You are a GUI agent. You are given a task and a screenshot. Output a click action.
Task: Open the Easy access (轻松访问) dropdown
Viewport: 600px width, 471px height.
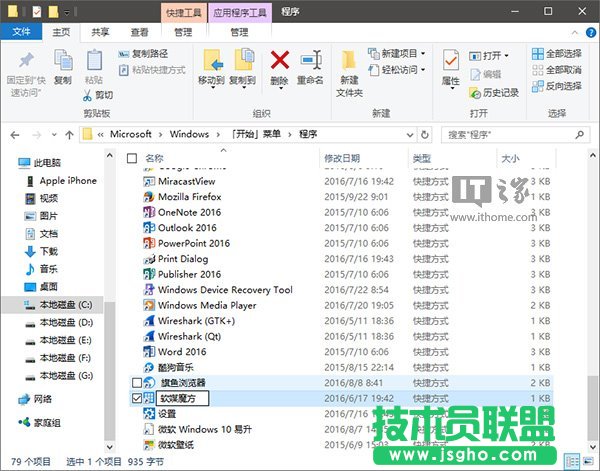[423, 70]
